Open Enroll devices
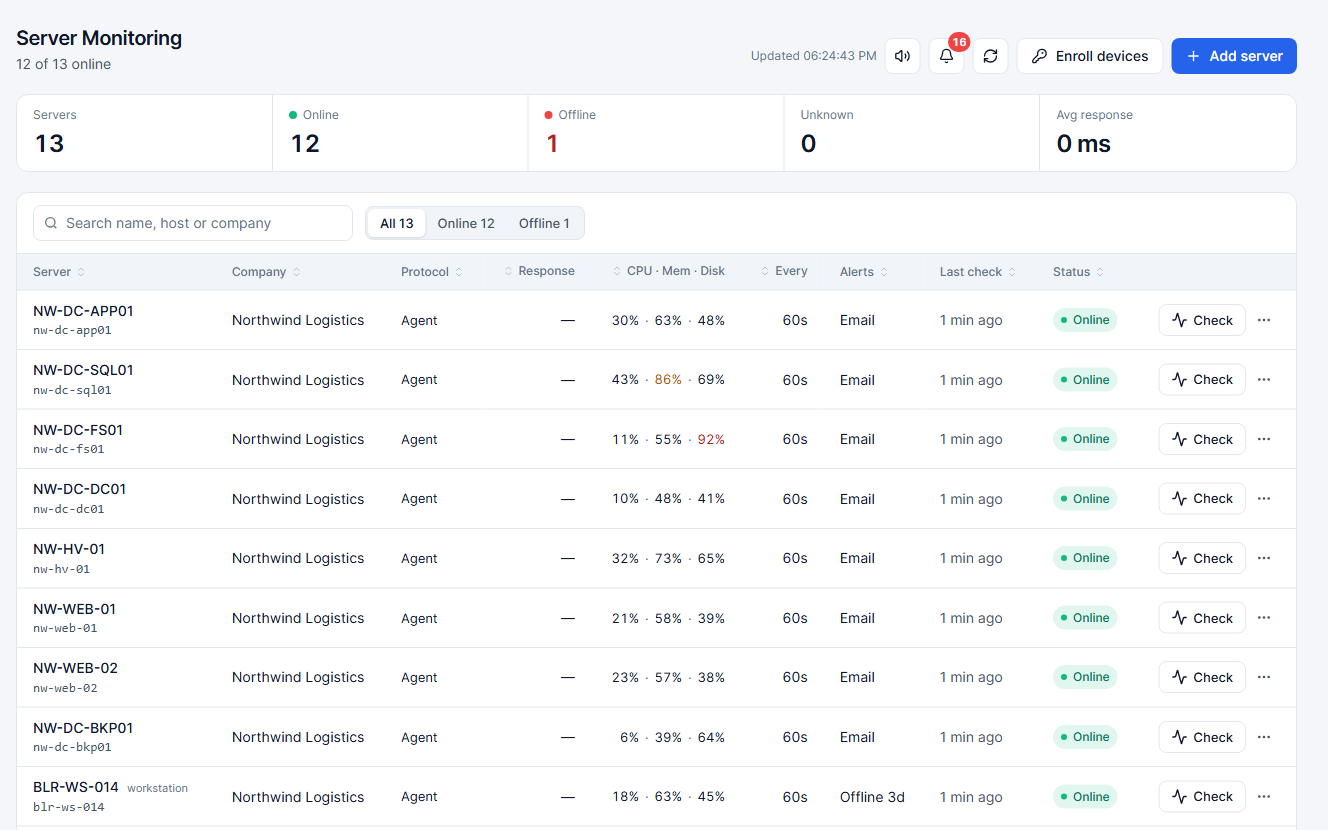 (x=1090, y=56)
